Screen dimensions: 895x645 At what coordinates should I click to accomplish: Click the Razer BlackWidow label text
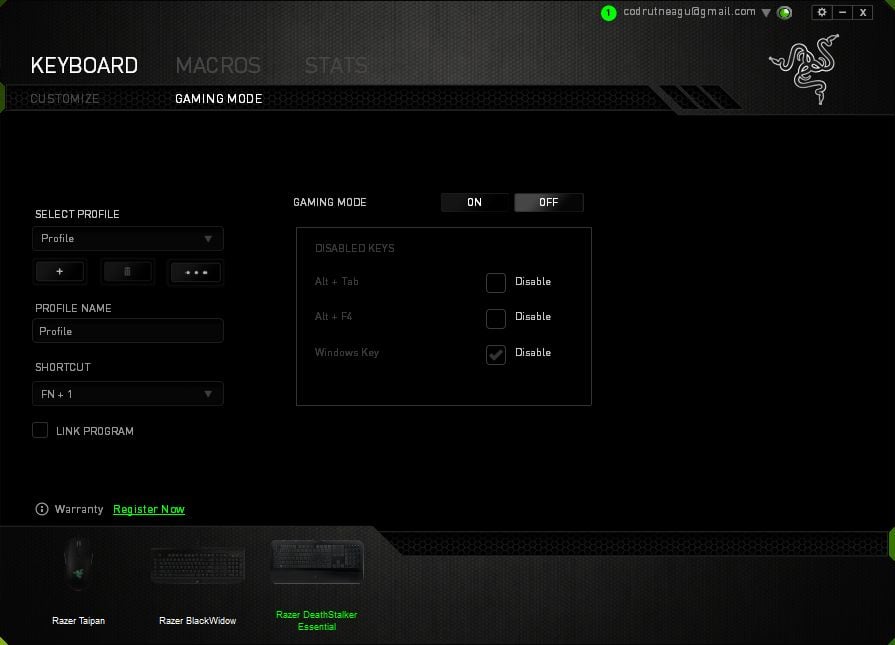click(197, 620)
